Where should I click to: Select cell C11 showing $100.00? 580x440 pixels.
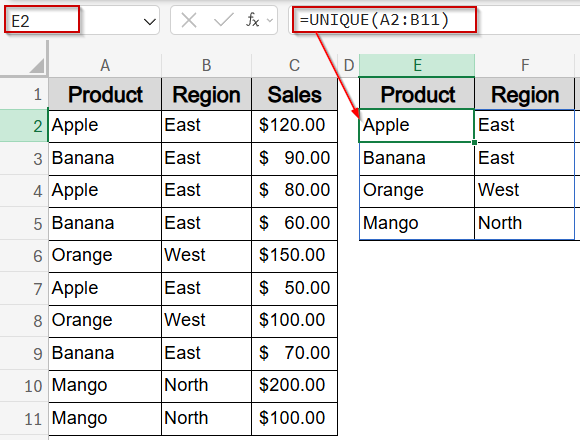294,419
